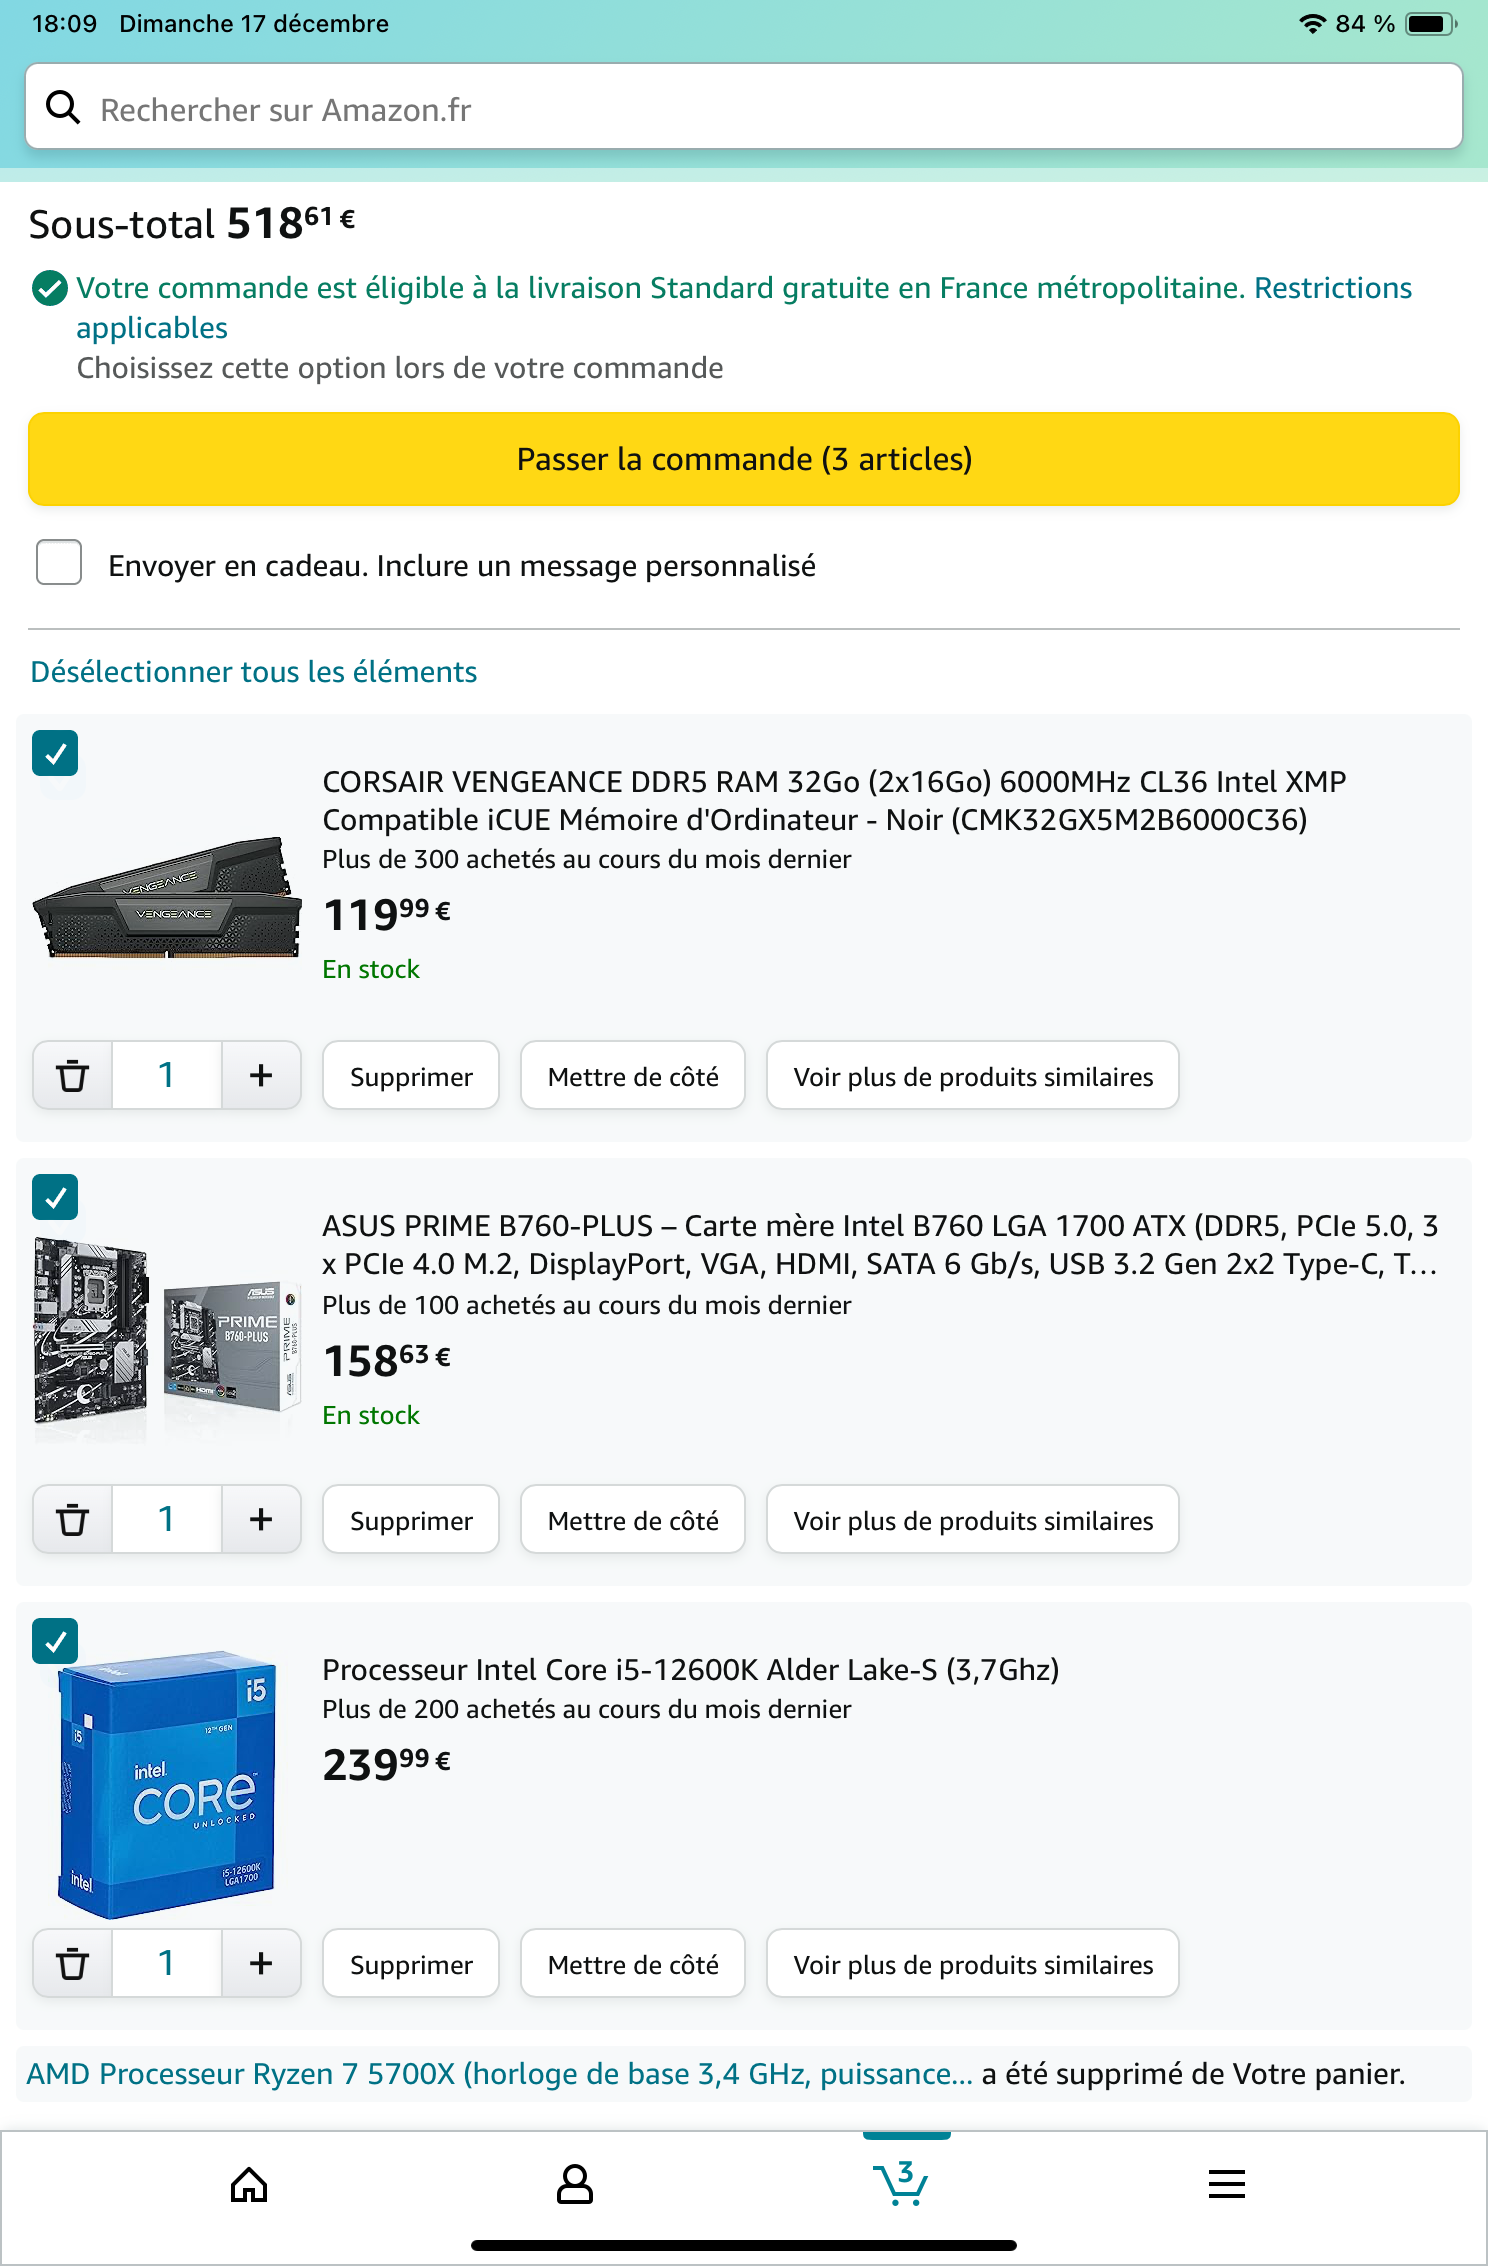Open the Intel Core i5 product thumbnail
Screen dimensions: 1488x2266
point(167,1785)
